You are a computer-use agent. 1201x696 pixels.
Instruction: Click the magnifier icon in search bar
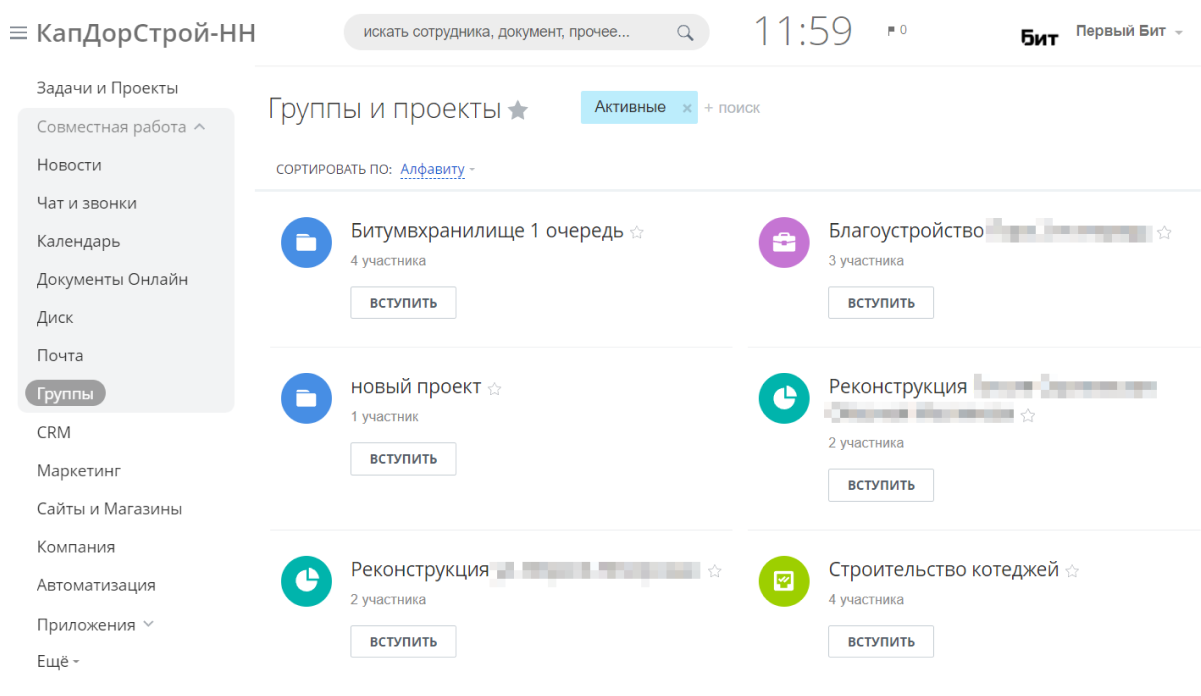(x=685, y=32)
